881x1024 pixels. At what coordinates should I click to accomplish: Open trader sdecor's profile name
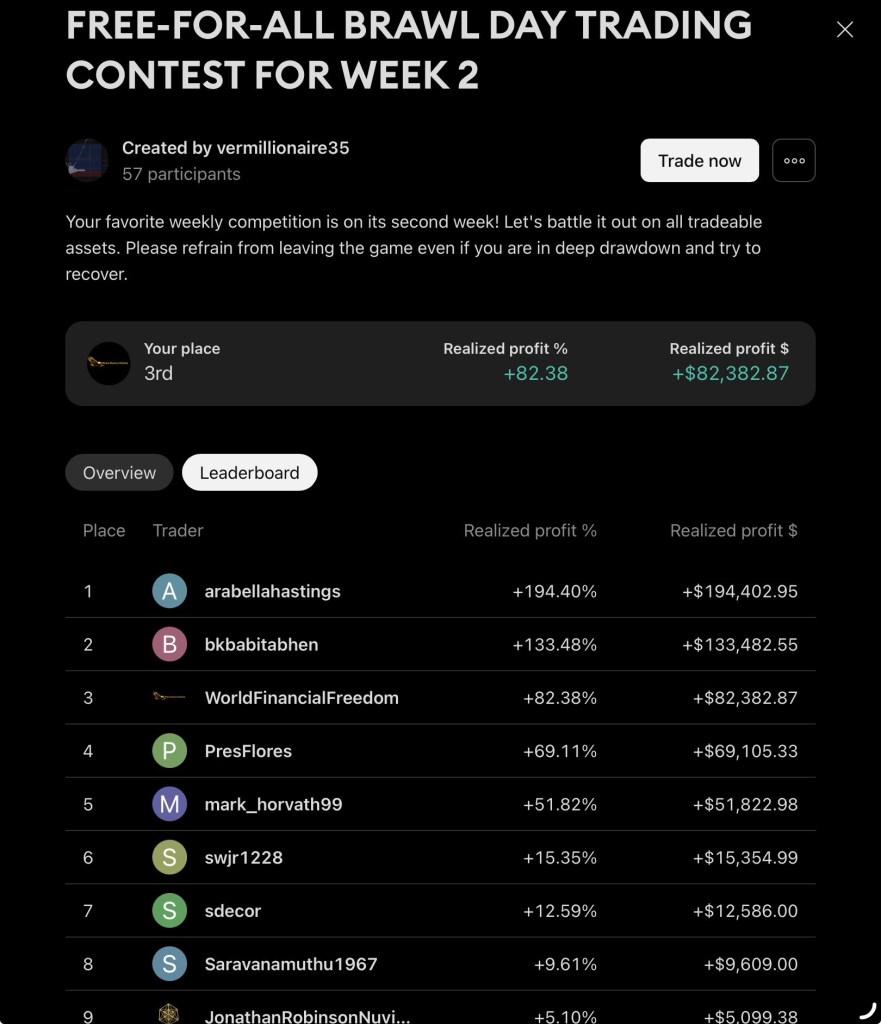232,910
